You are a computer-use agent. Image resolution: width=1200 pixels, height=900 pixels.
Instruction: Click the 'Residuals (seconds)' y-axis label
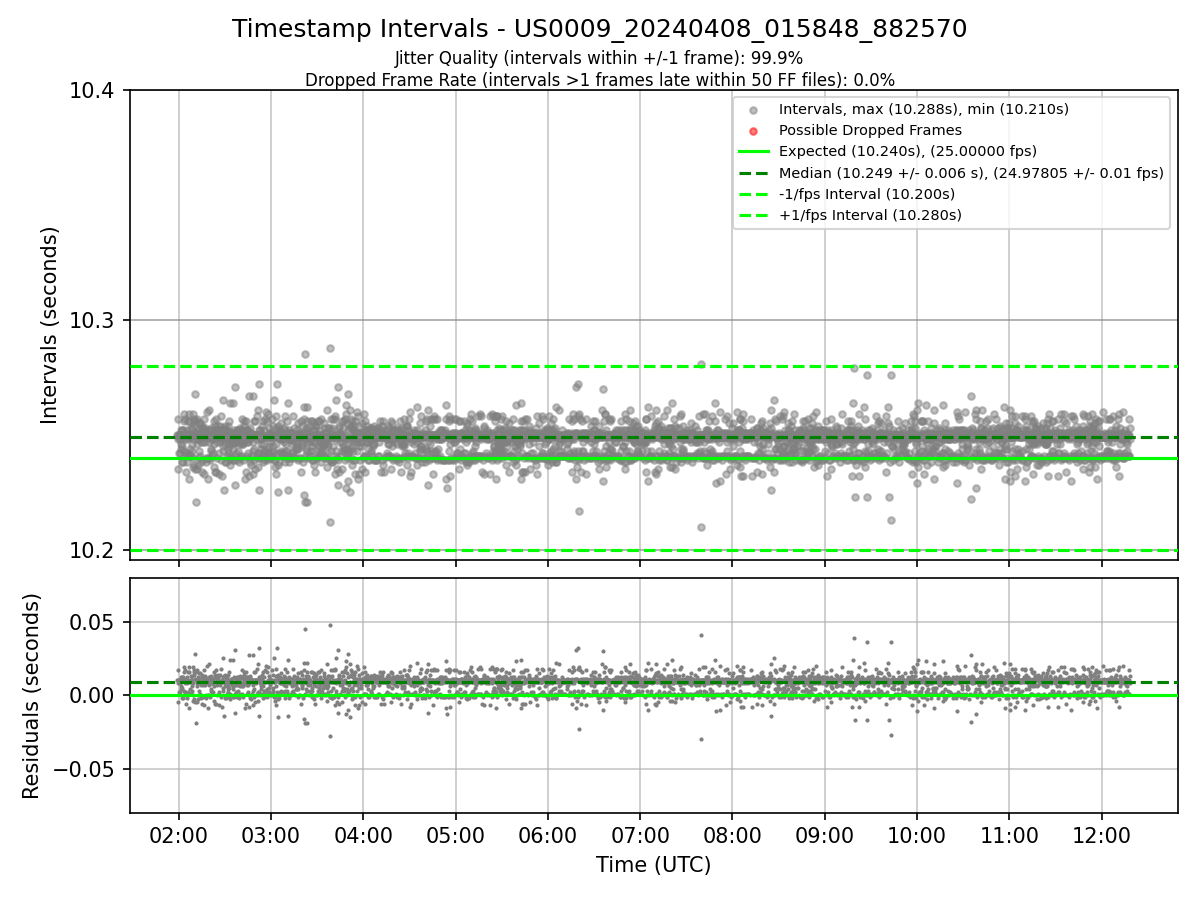32,696
